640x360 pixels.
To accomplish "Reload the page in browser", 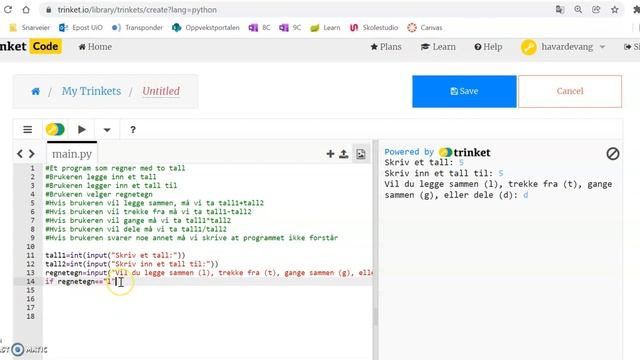I will point(8,9).
